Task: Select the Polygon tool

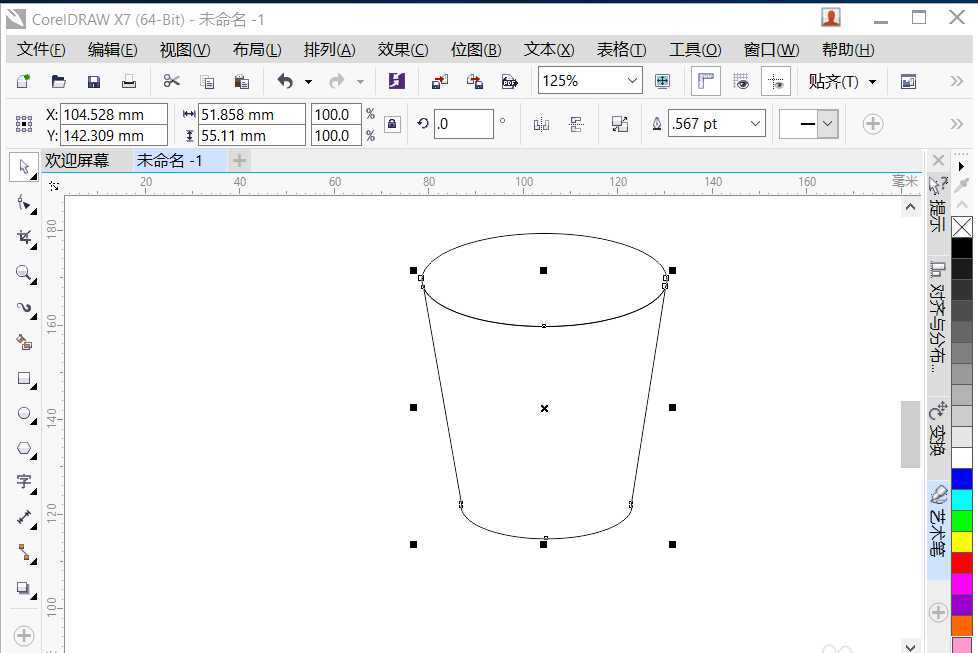Action: 24,448
